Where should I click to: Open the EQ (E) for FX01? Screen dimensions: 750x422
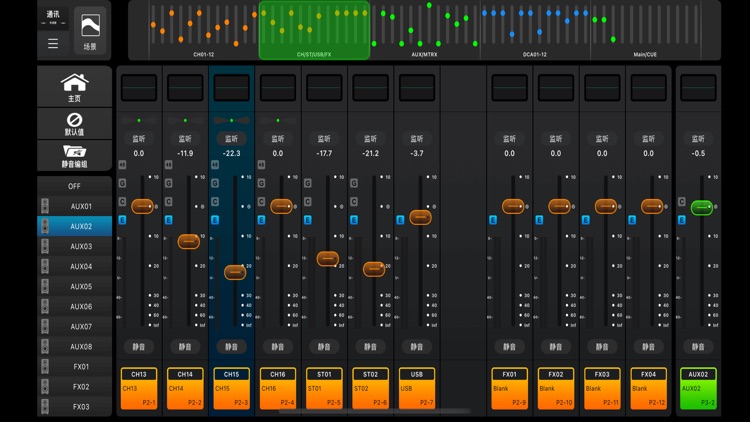pos(493,220)
